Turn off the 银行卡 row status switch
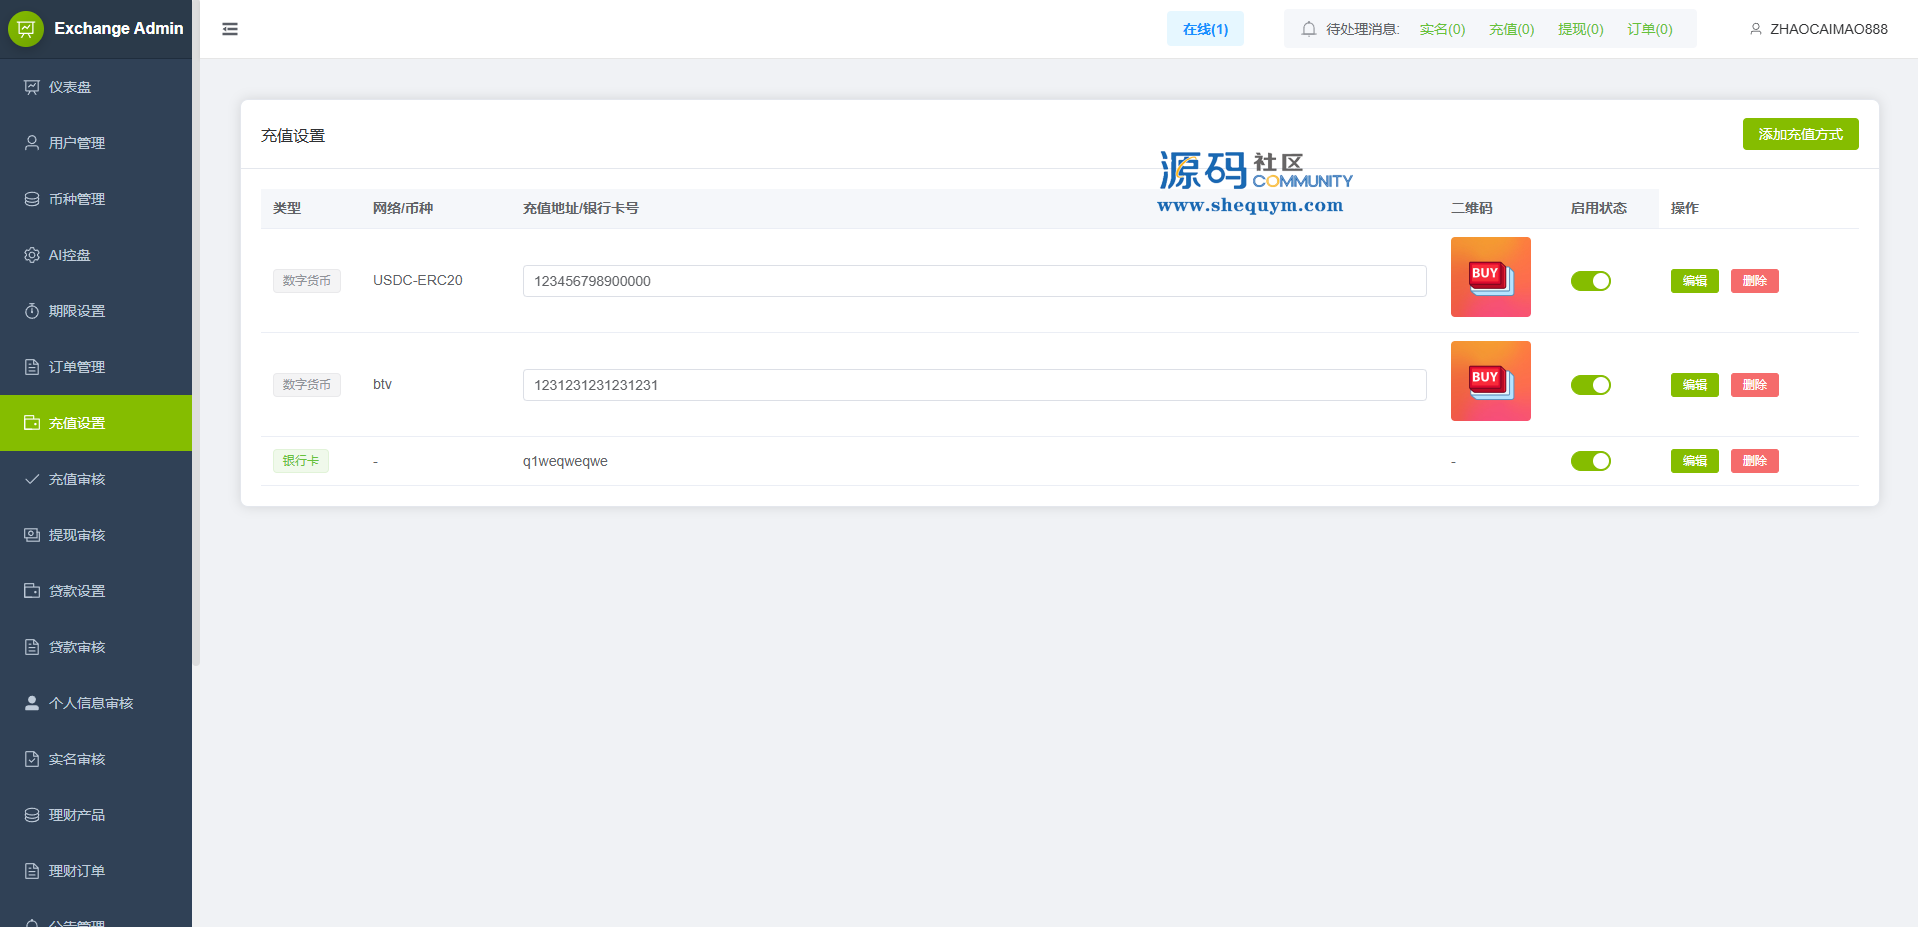This screenshot has width=1918, height=927. (1590, 461)
